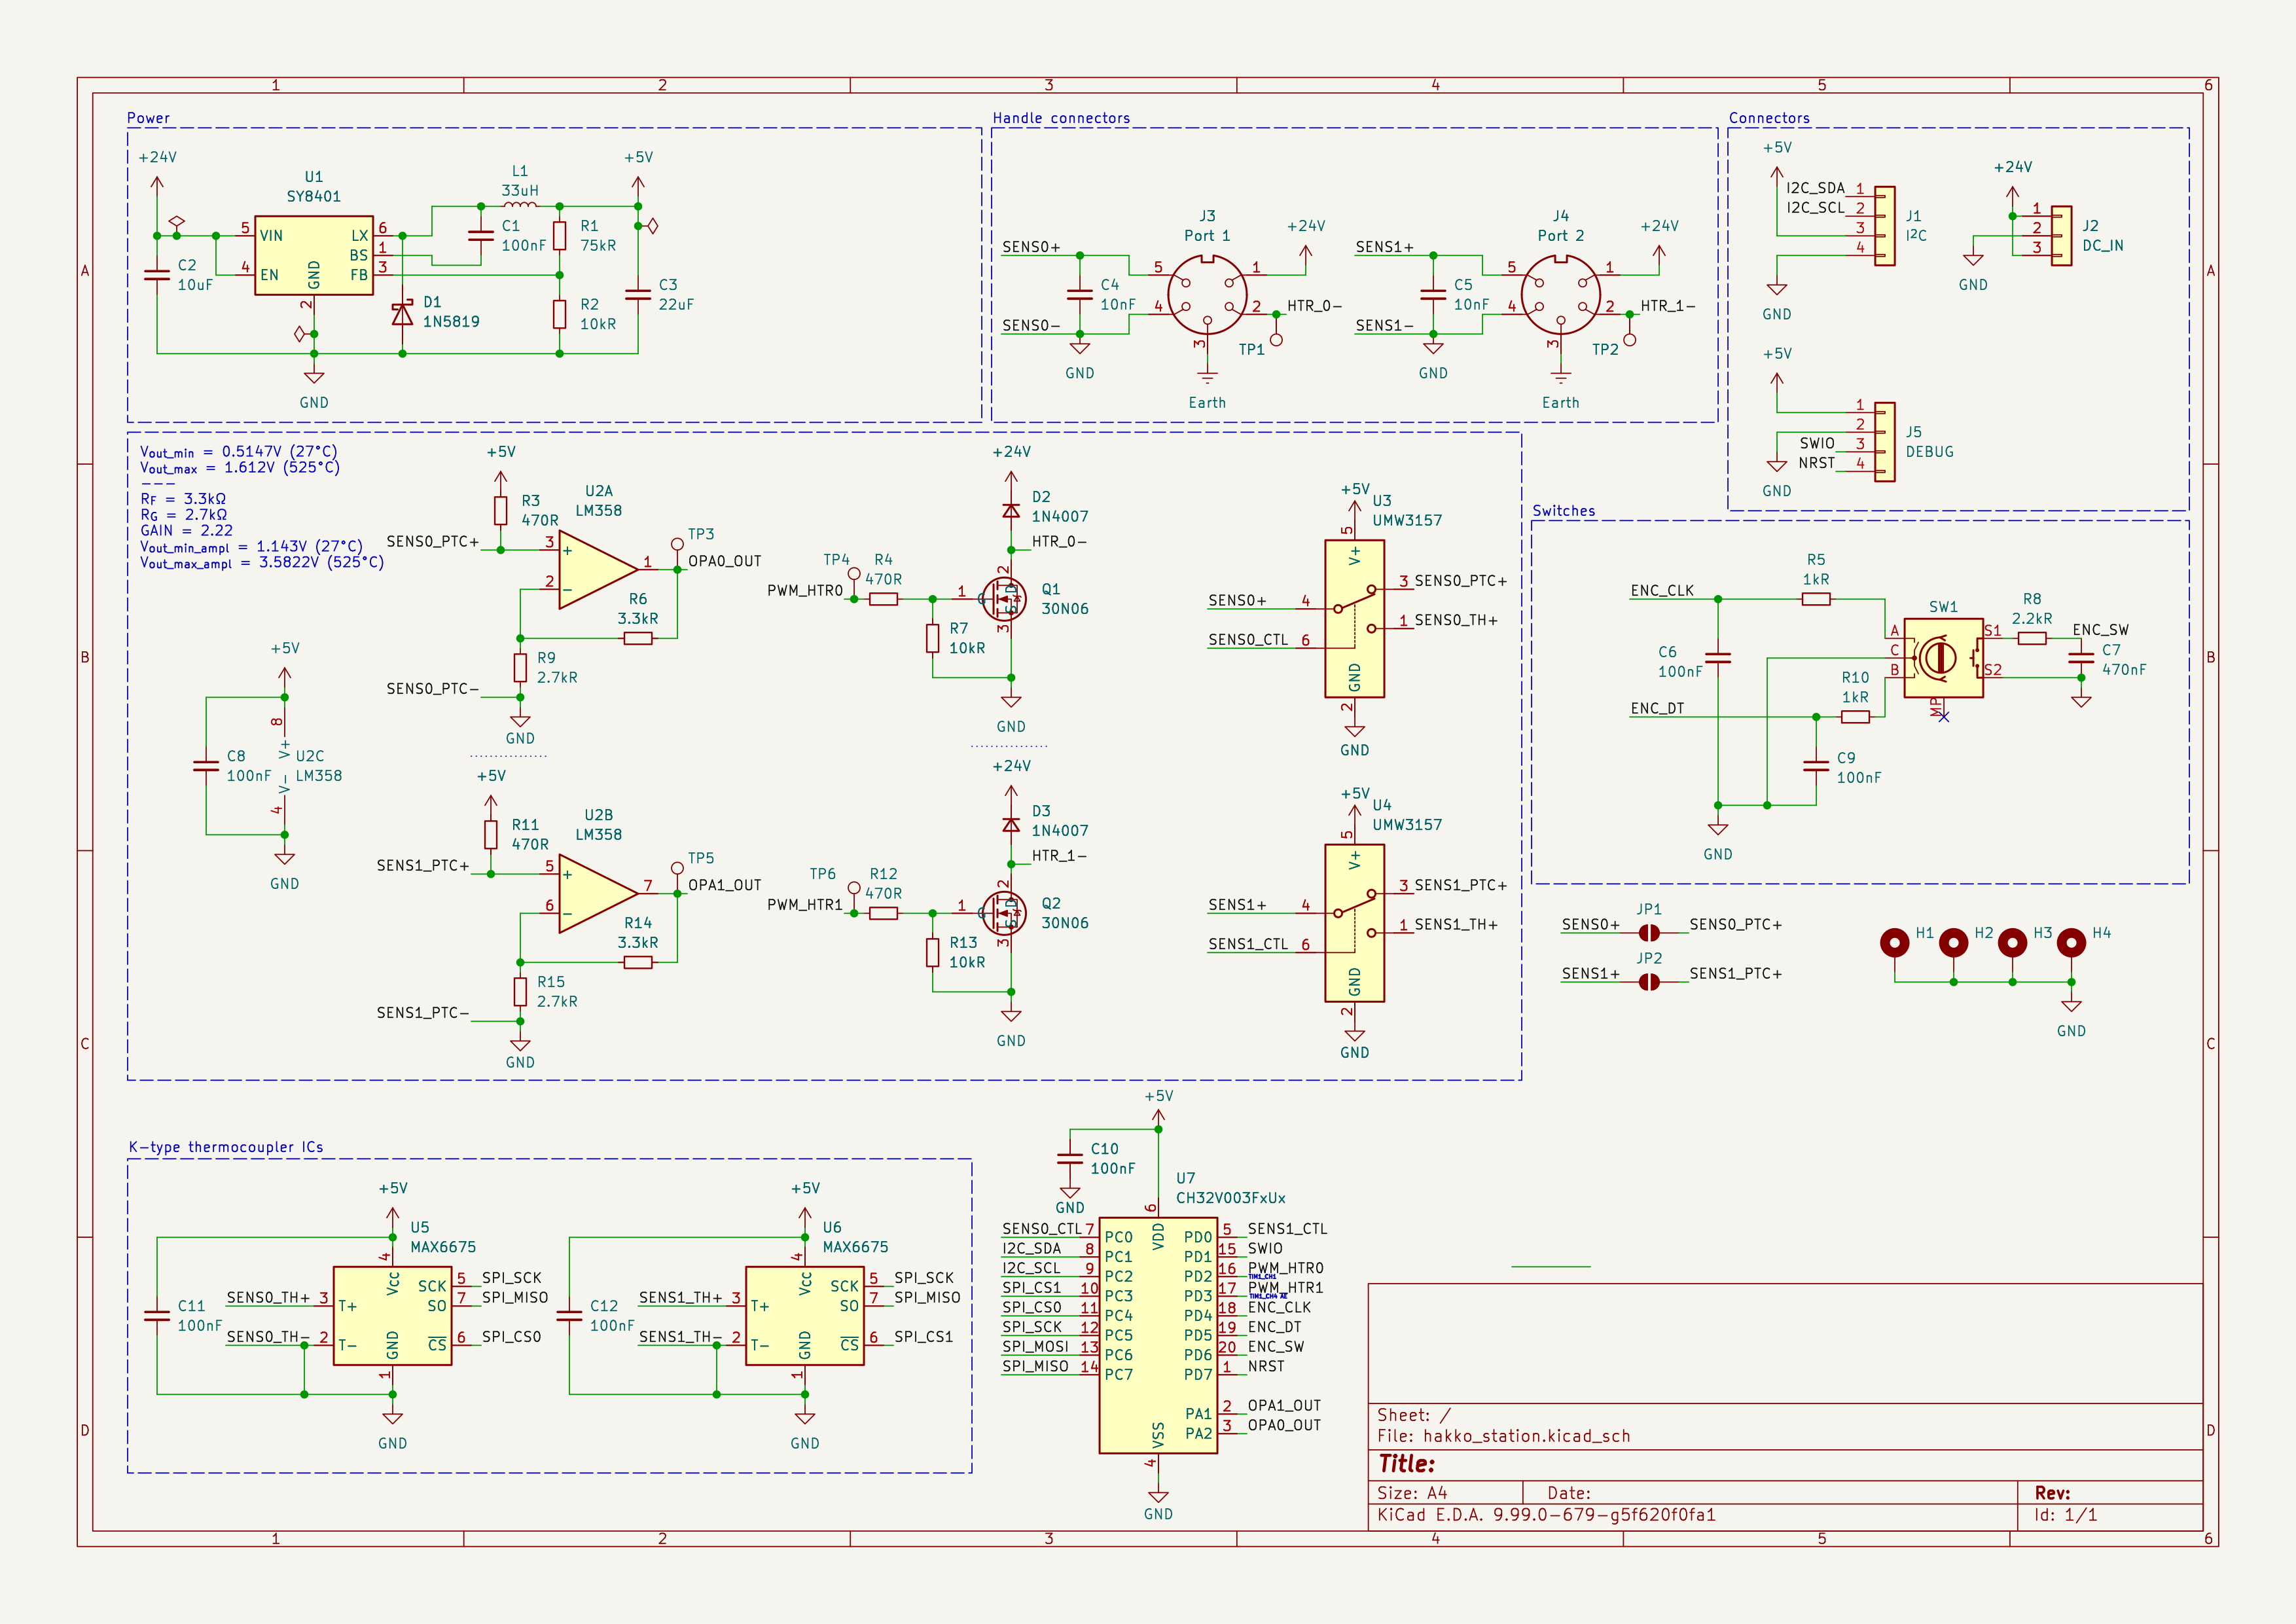This screenshot has width=2296, height=1624.
Task: Click the L1 33uH inductor symbol
Action: click(x=520, y=205)
